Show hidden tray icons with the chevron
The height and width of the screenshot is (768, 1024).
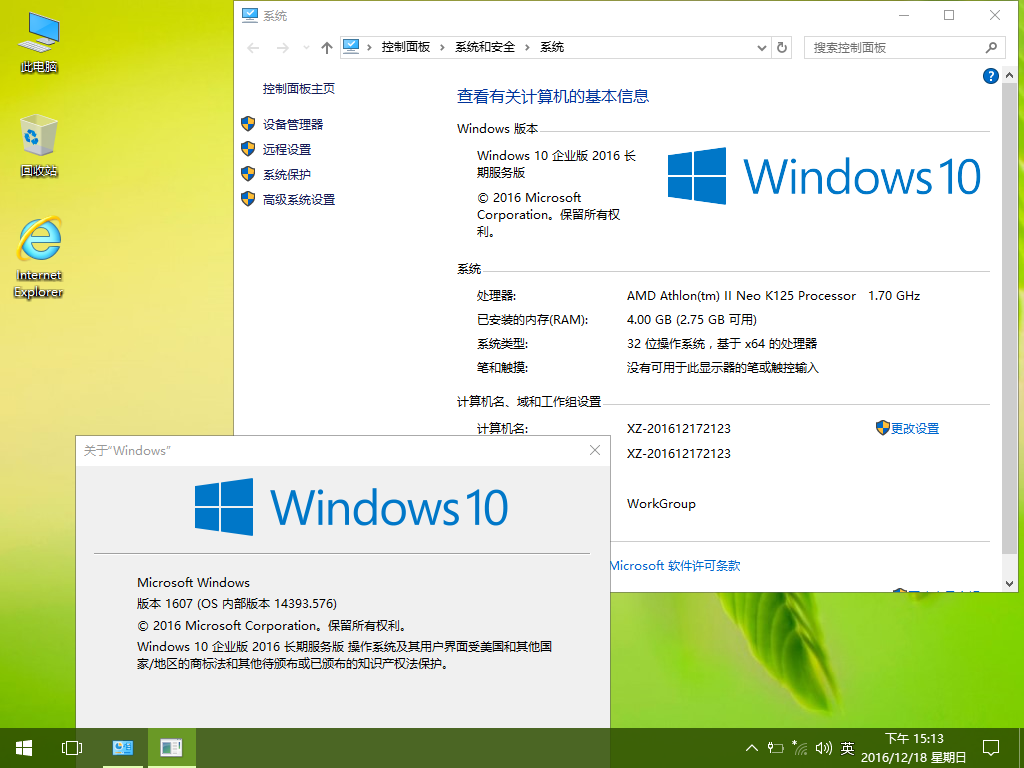(752, 748)
